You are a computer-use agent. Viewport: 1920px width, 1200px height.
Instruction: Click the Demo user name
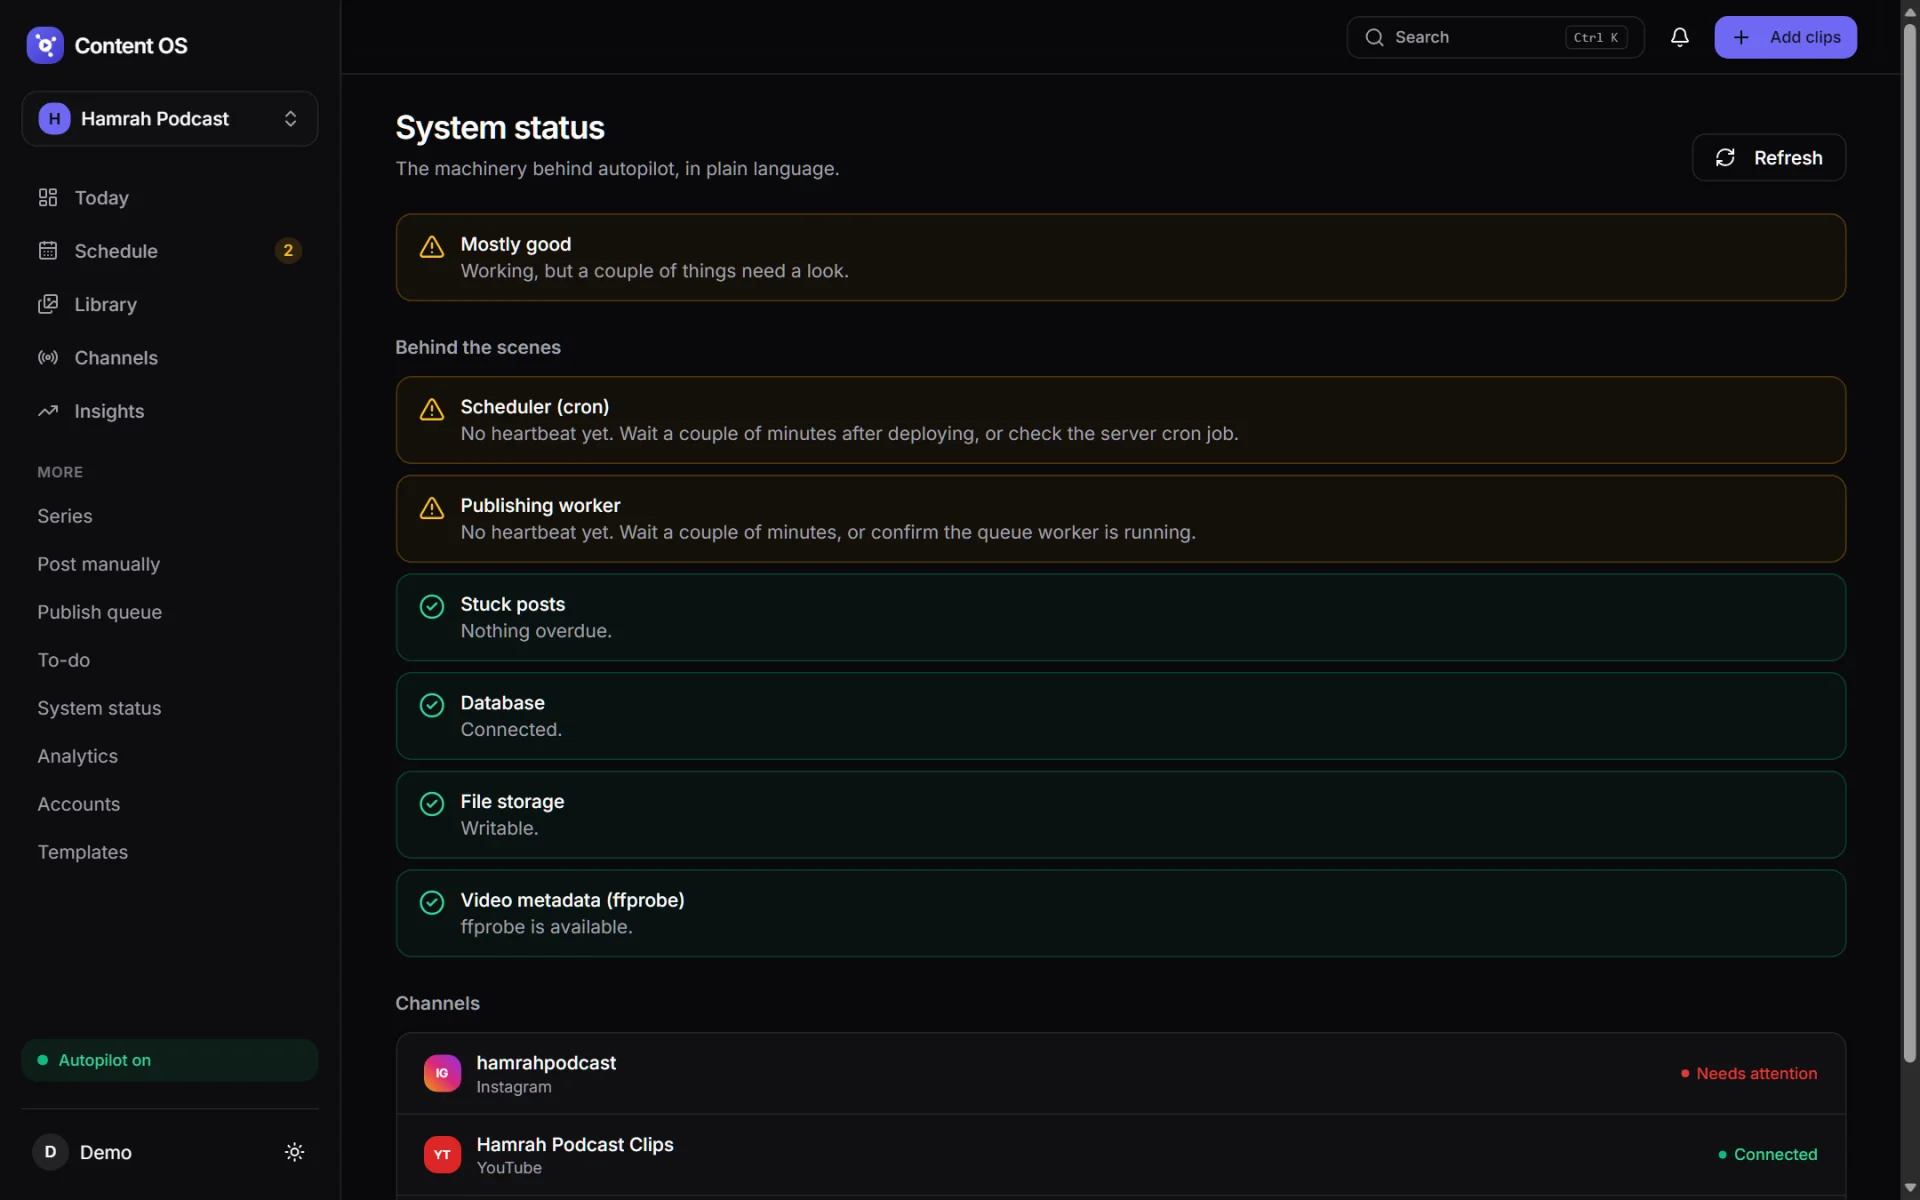click(106, 1152)
